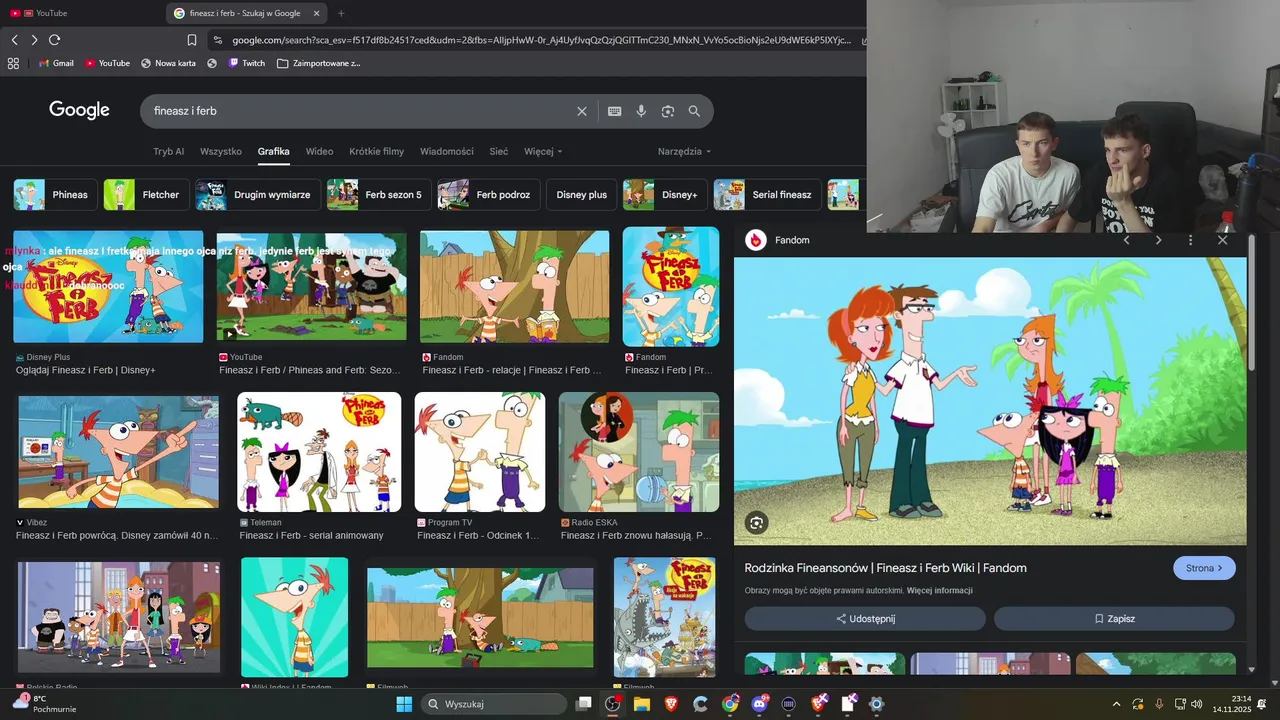Image resolution: width=1280 pixels, height=720 pixels.
Task: Open the on-screen keyboard input tool
Action: 614,111
